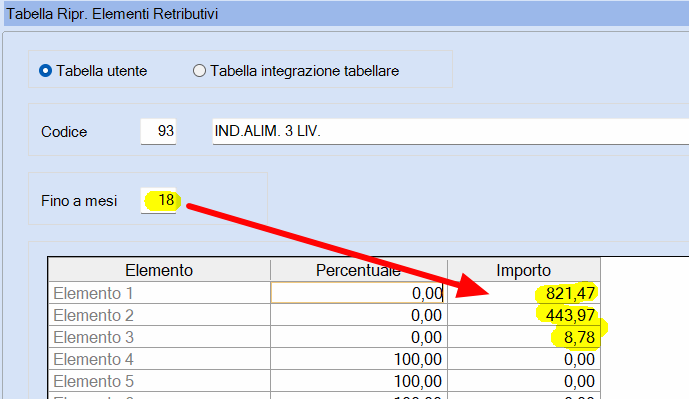
Task: Click Percentuale cell of Elemento 3
Action: click(359, 337)
